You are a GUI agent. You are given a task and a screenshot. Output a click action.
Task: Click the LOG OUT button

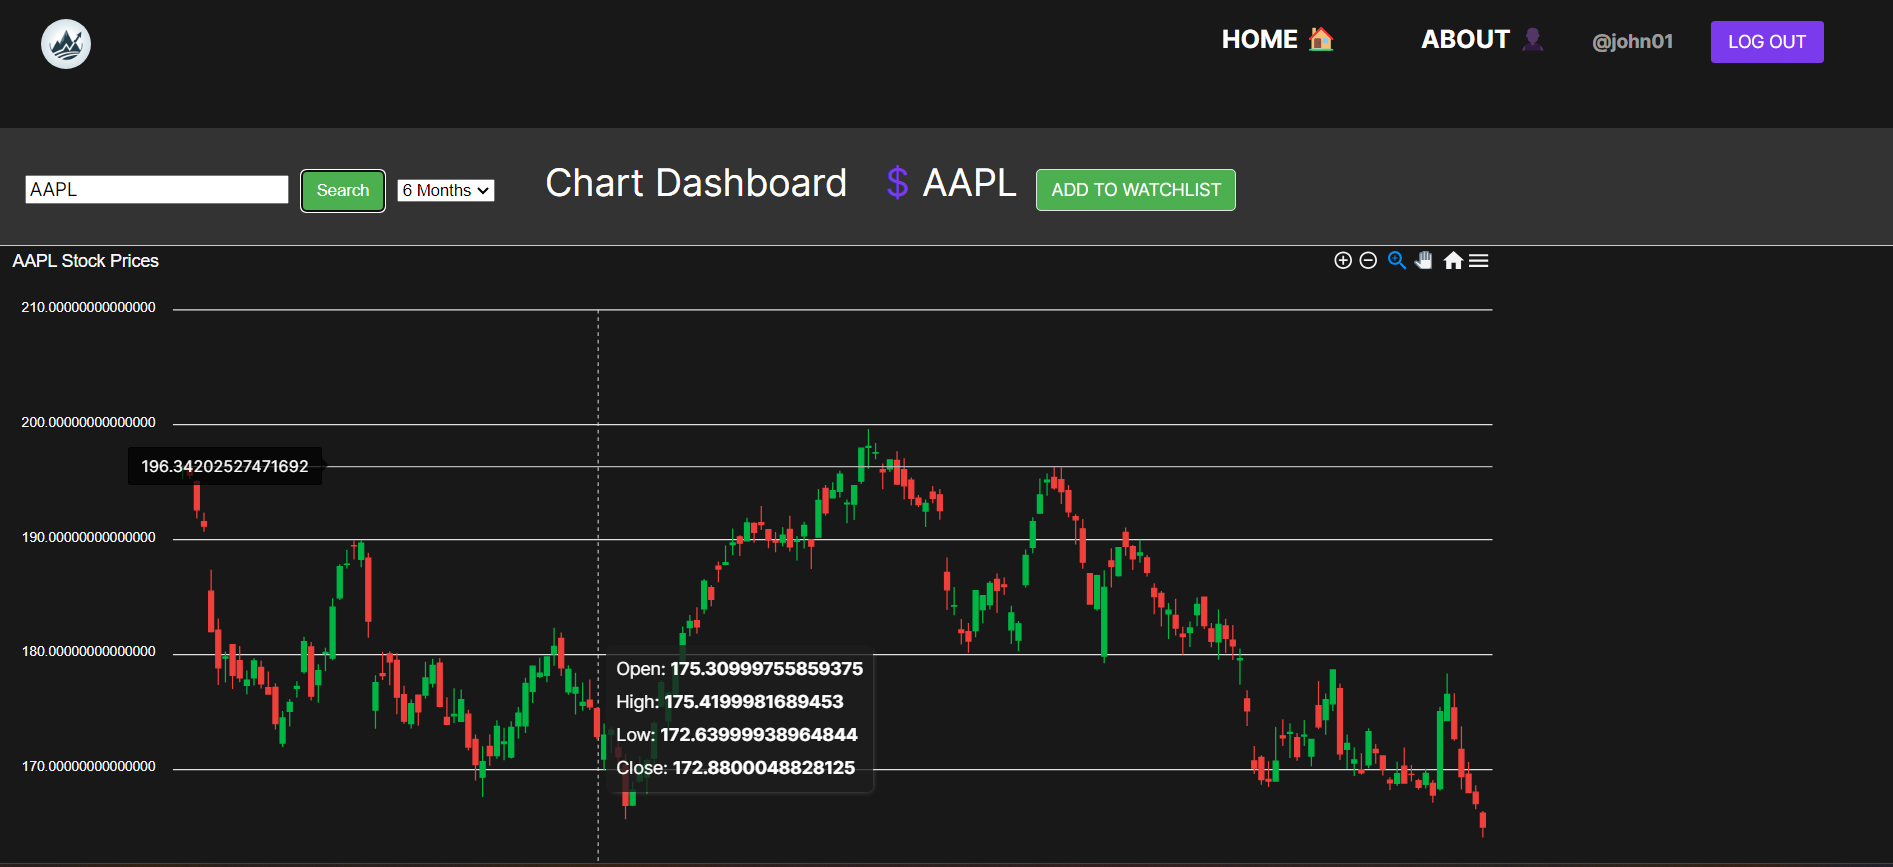pos(1767,42)
